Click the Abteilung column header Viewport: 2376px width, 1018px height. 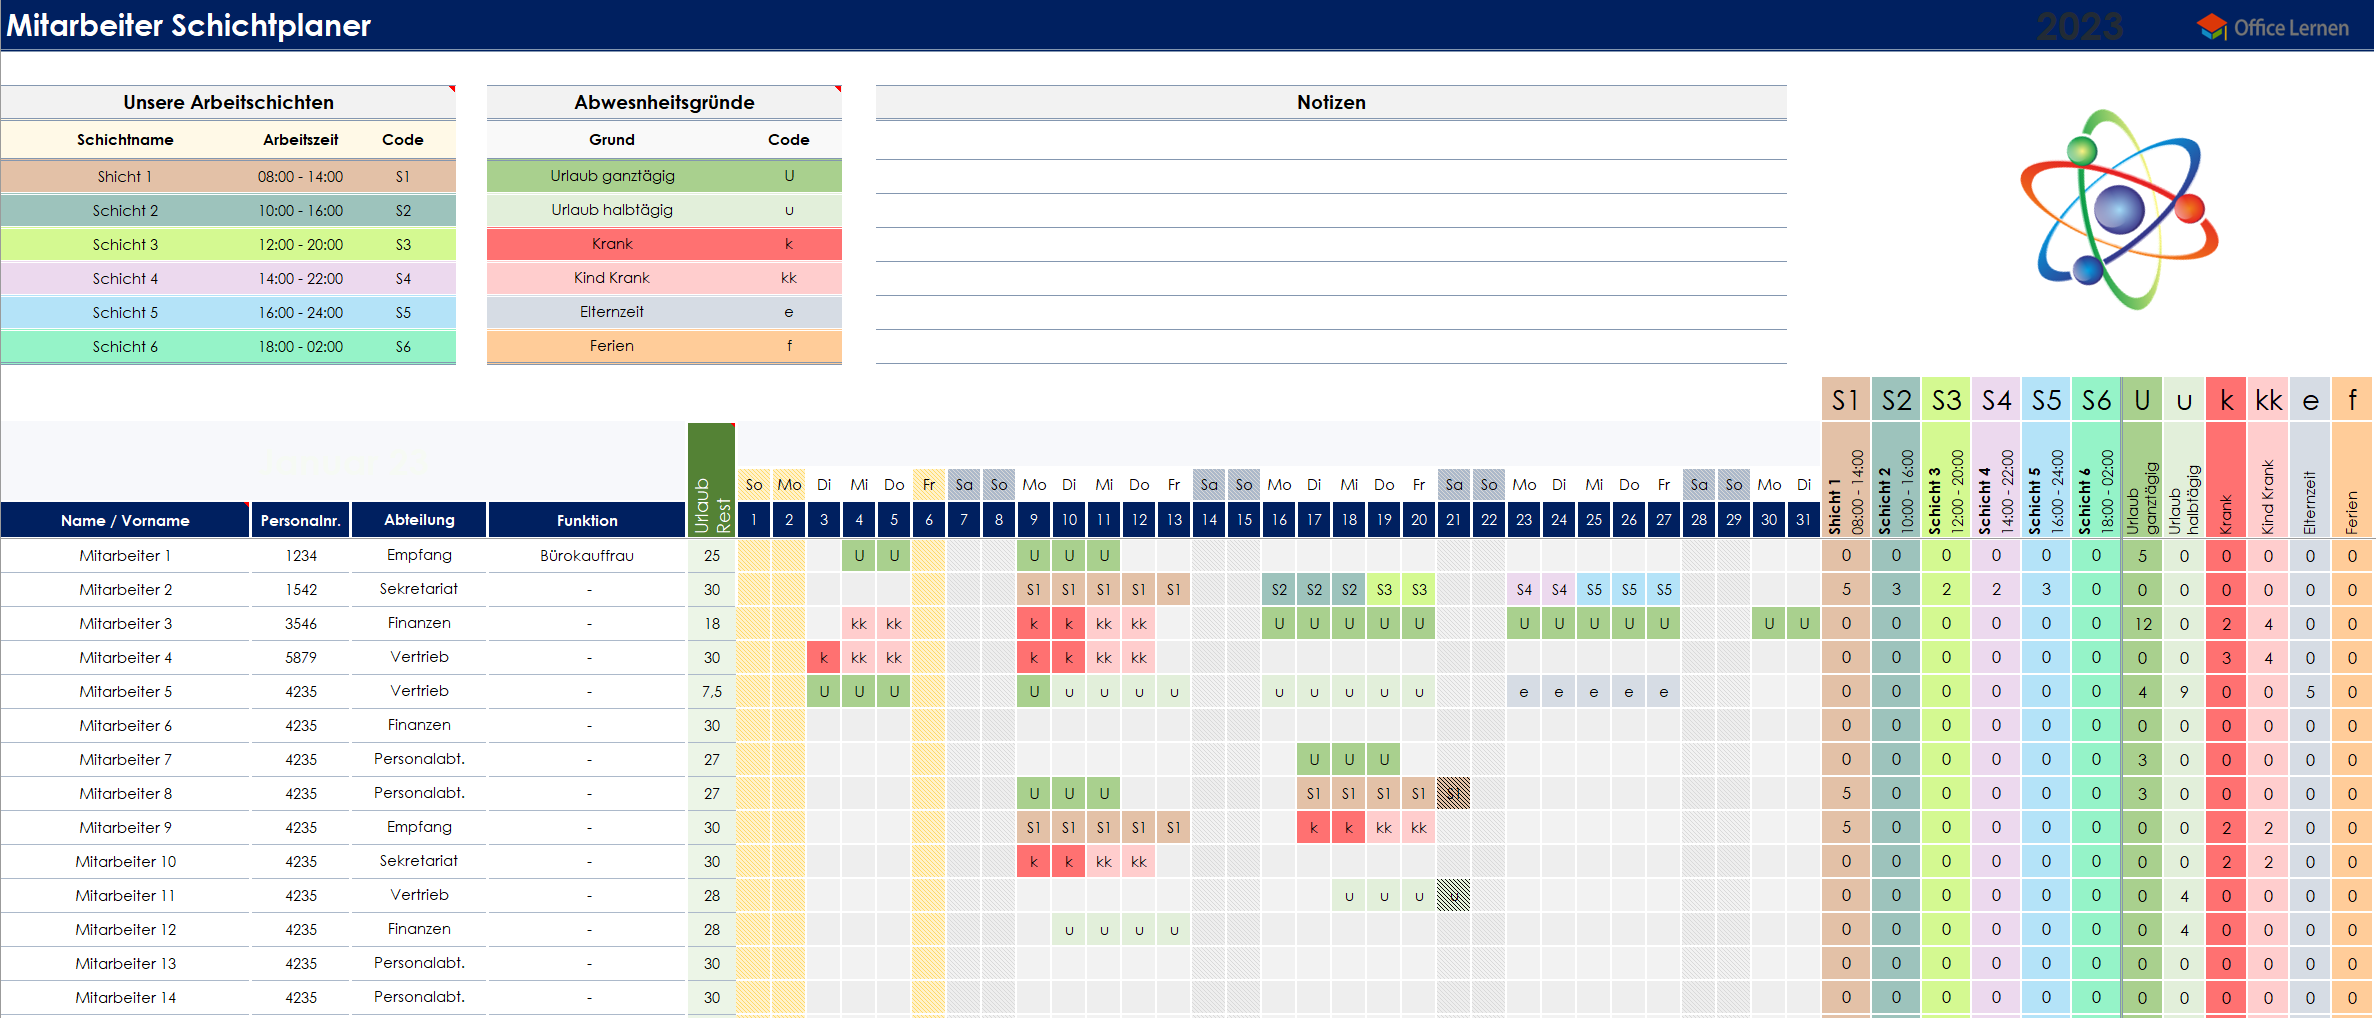point(419,520)
